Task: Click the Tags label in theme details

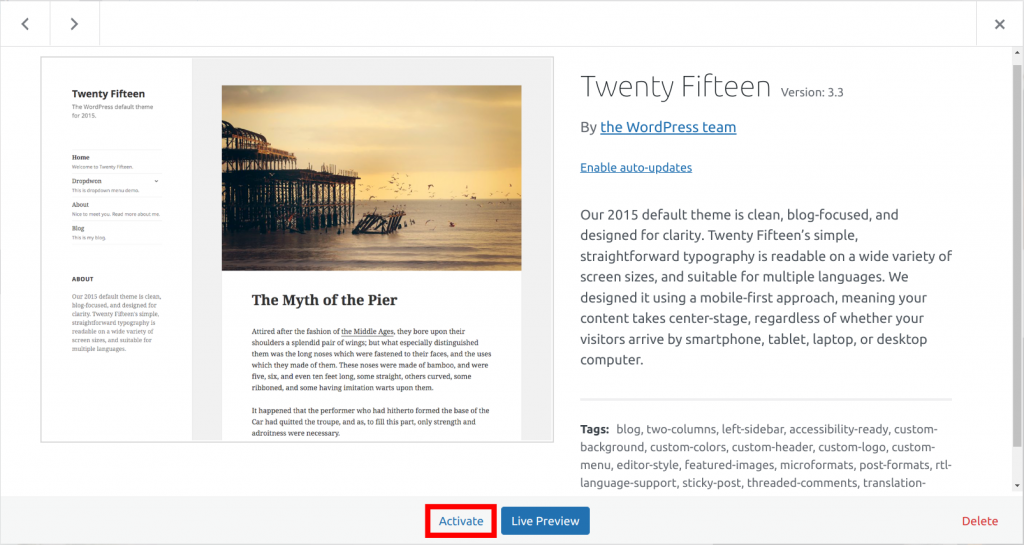Action: 594,429
